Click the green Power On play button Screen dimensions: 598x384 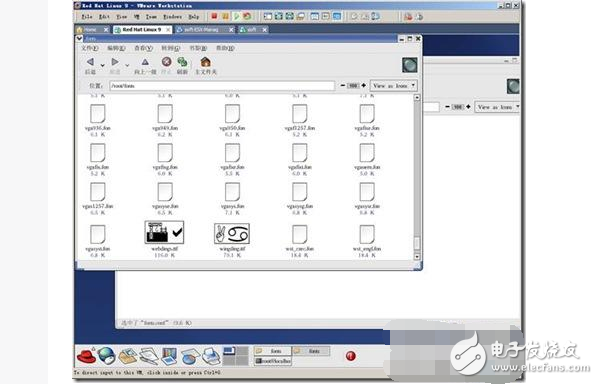pos(236,16)
